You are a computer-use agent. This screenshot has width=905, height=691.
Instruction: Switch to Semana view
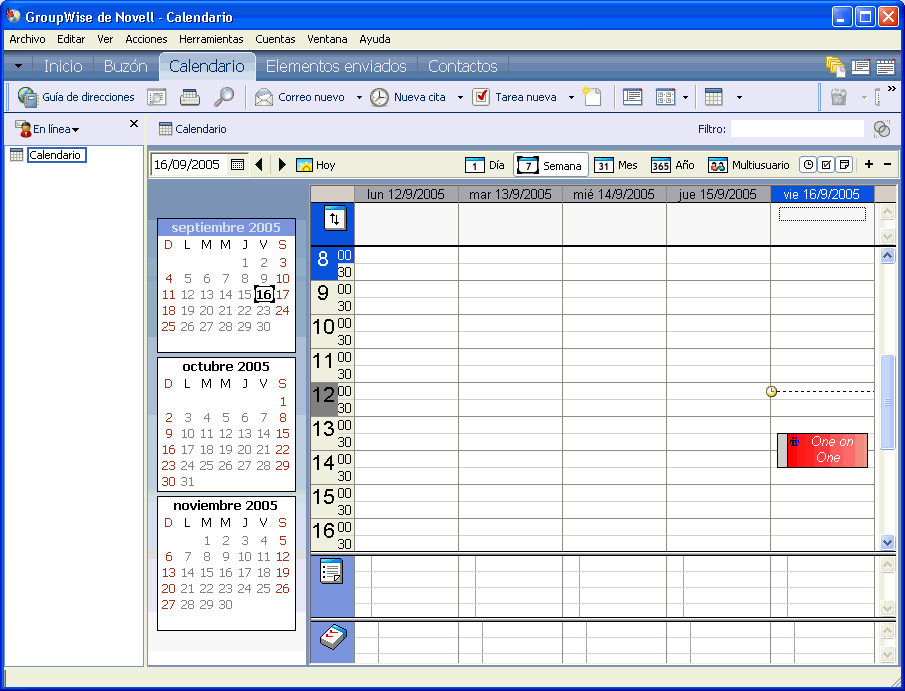pyautogui.click(x=551, y=165)
